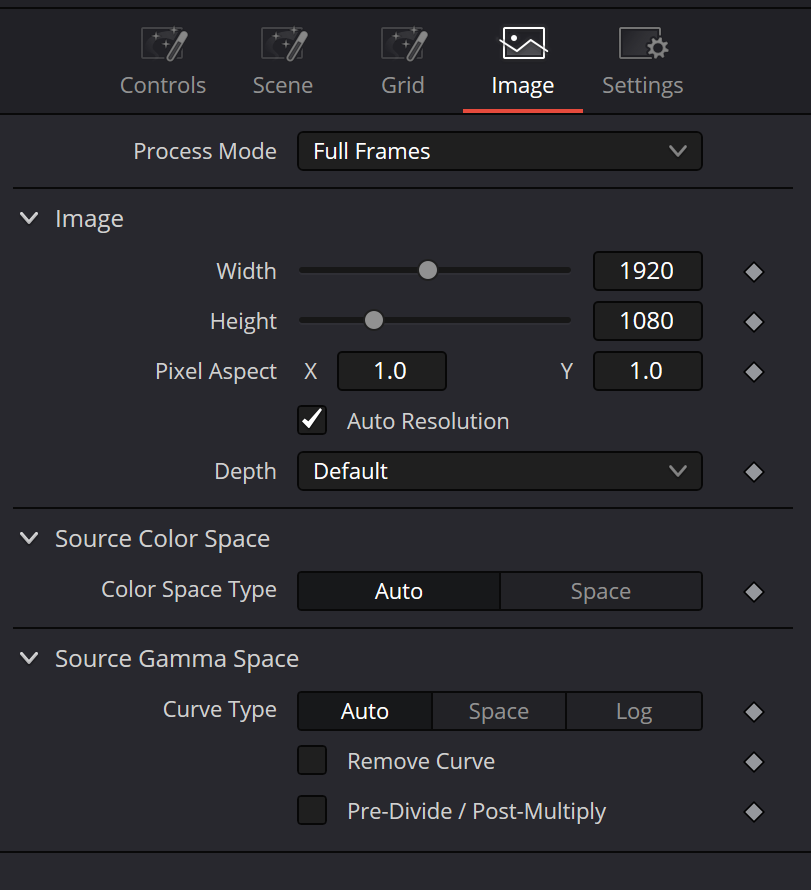Click the Height slider handle
811x890 pixels.
(374, 320)
